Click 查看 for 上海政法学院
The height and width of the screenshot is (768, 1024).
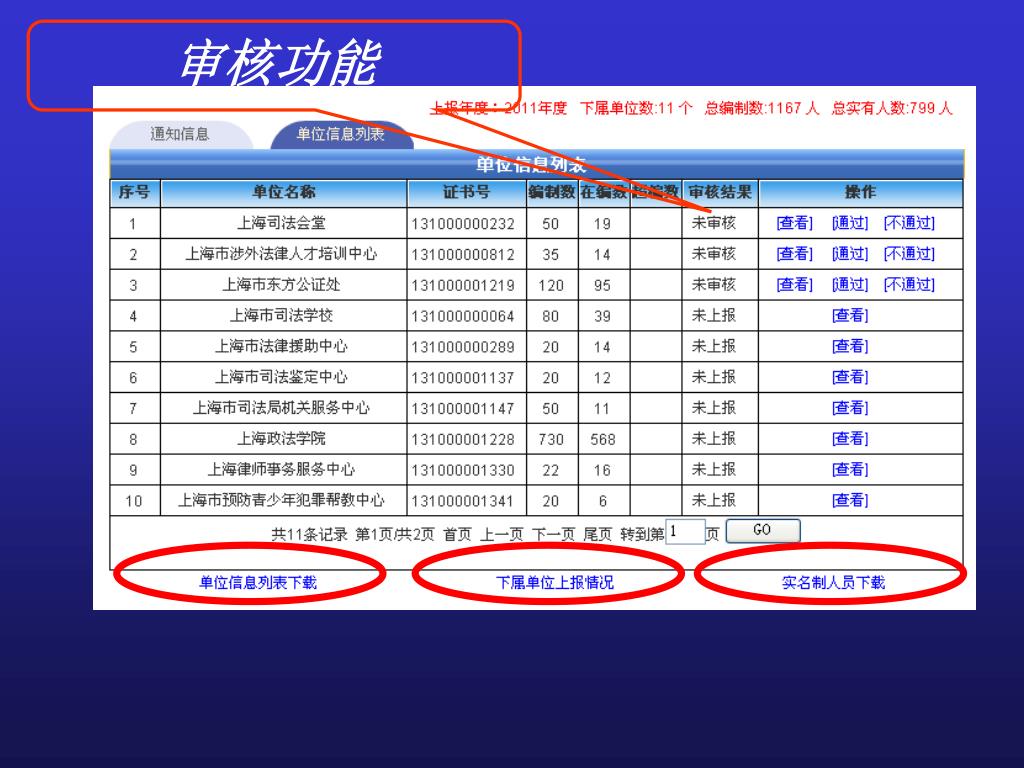click(850, 438)
